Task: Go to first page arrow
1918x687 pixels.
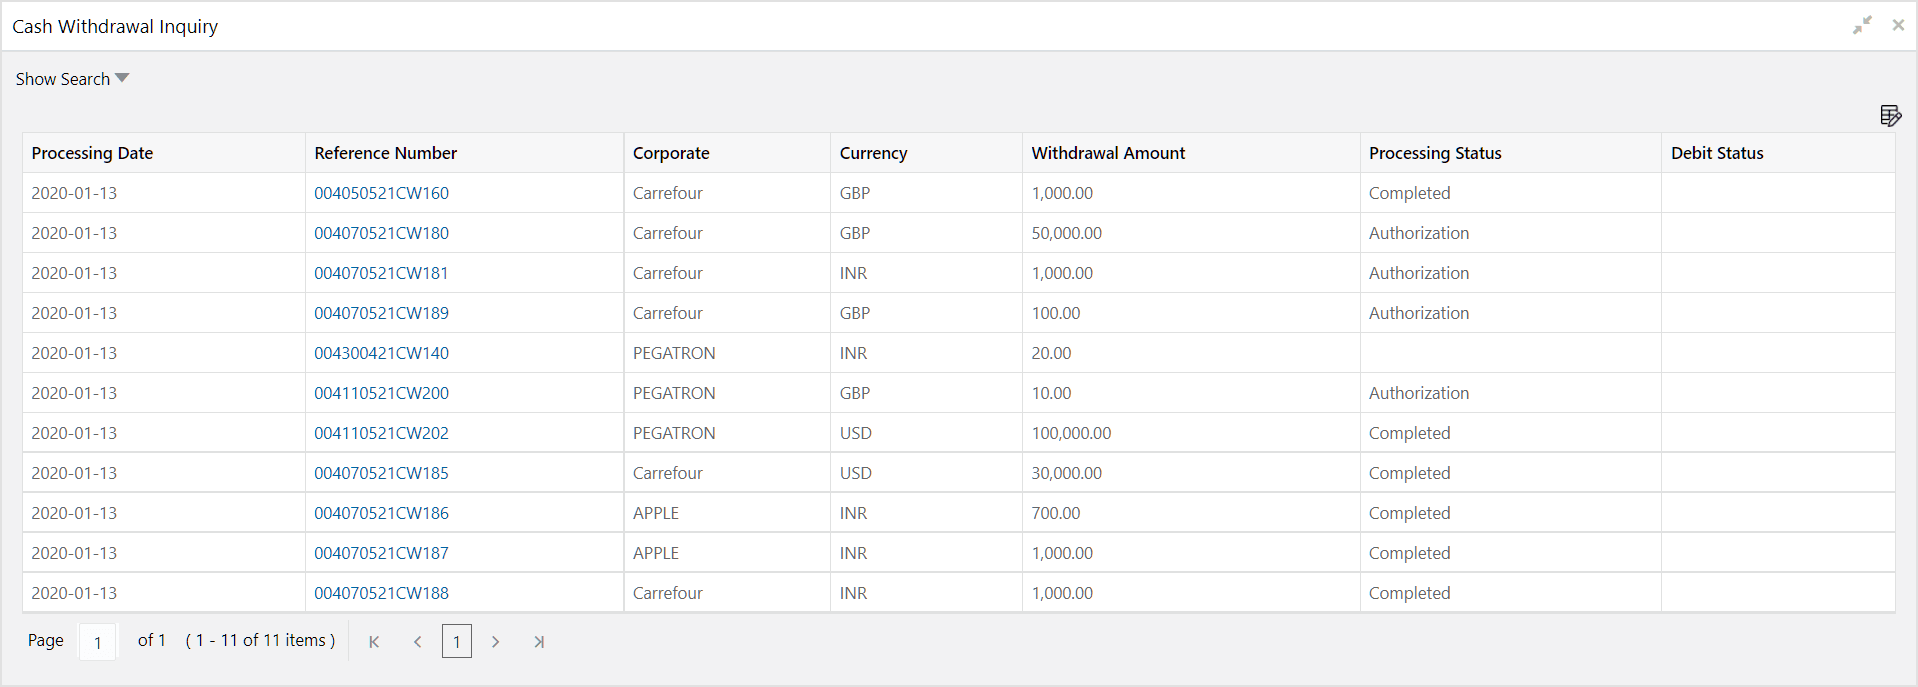Action: click(x=374, y=642)
